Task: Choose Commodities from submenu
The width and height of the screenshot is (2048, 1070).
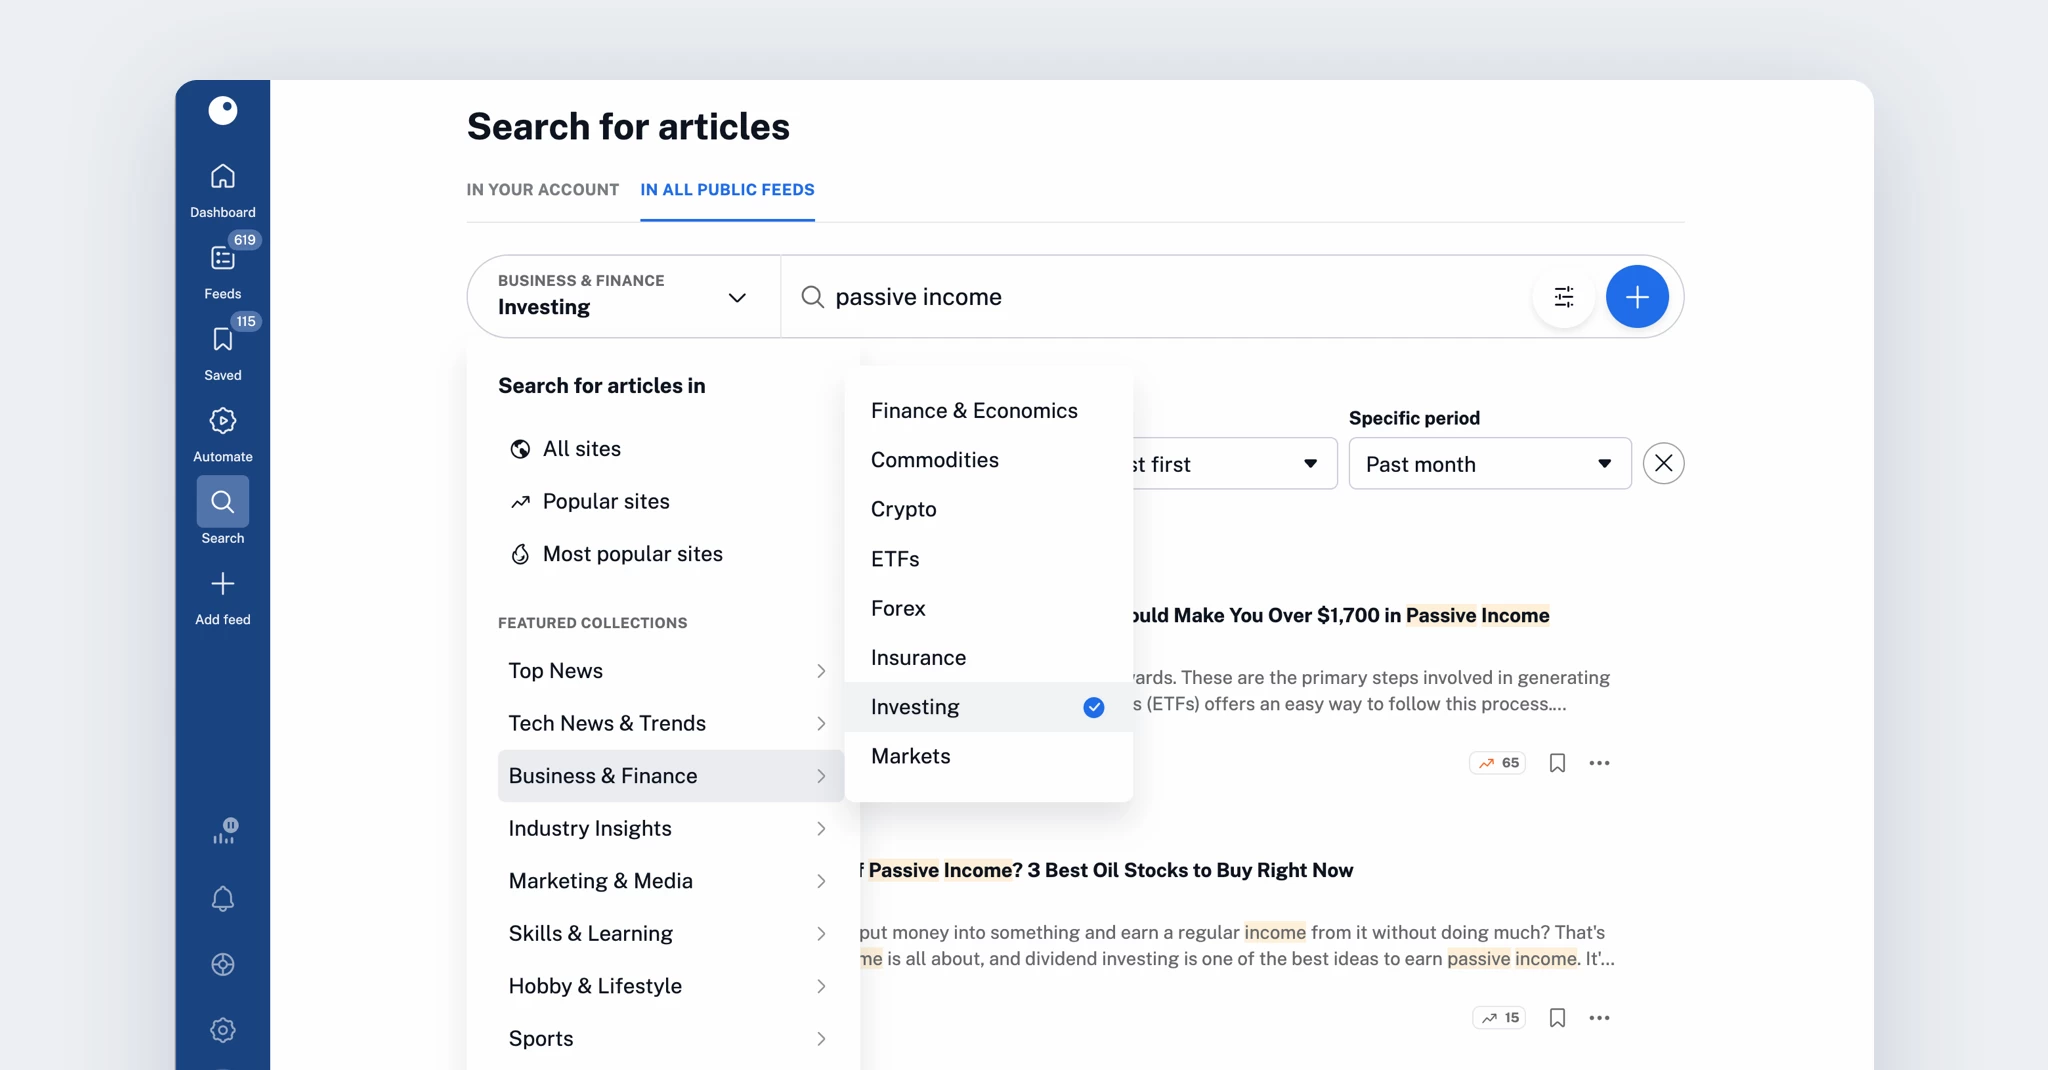Action: click(x=988, y=460)
